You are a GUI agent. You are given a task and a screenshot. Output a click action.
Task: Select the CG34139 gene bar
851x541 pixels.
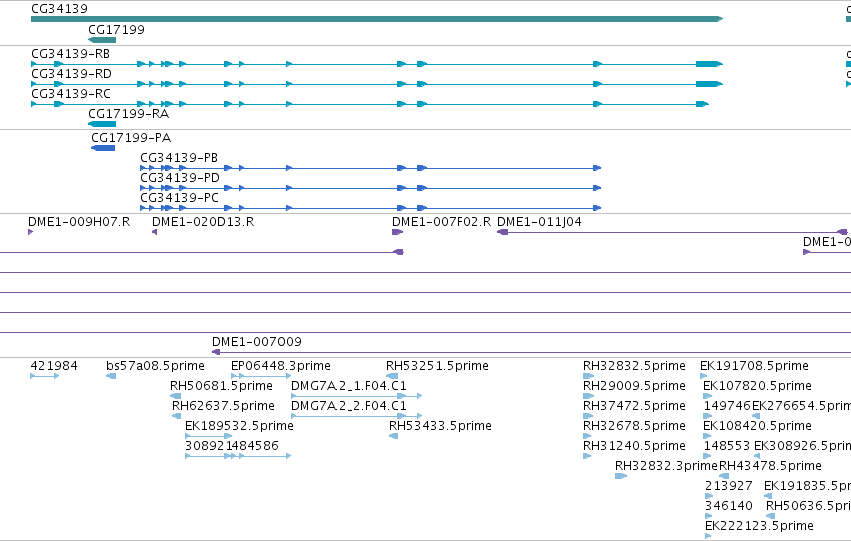click(377, 19)
